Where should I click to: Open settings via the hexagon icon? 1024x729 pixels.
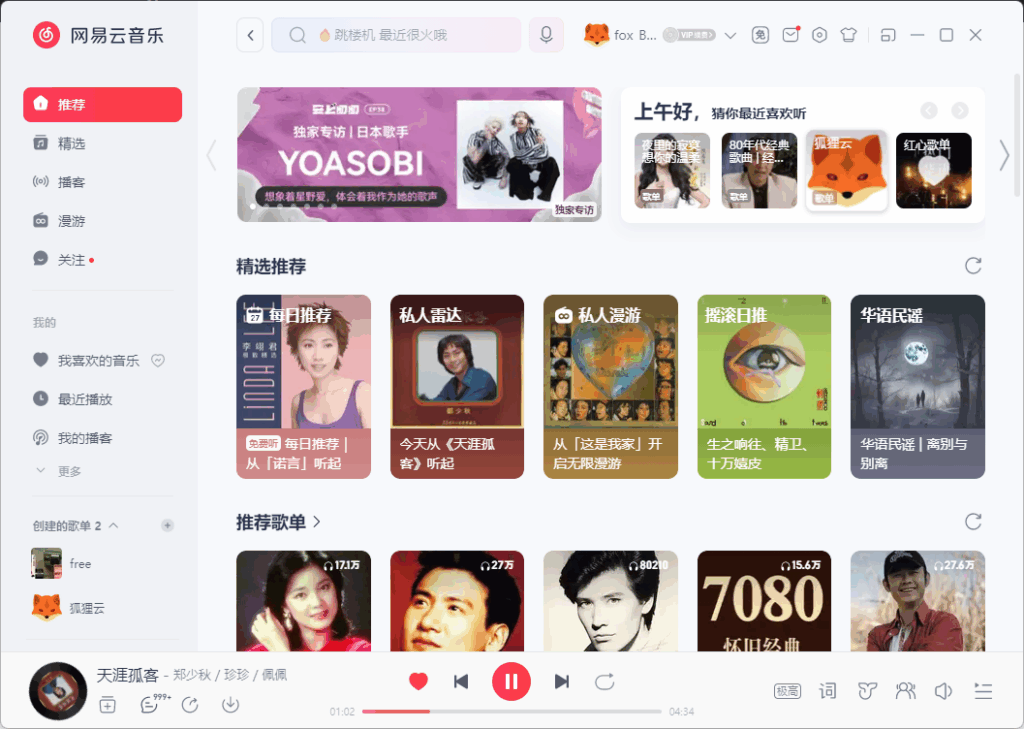[819, 35]
